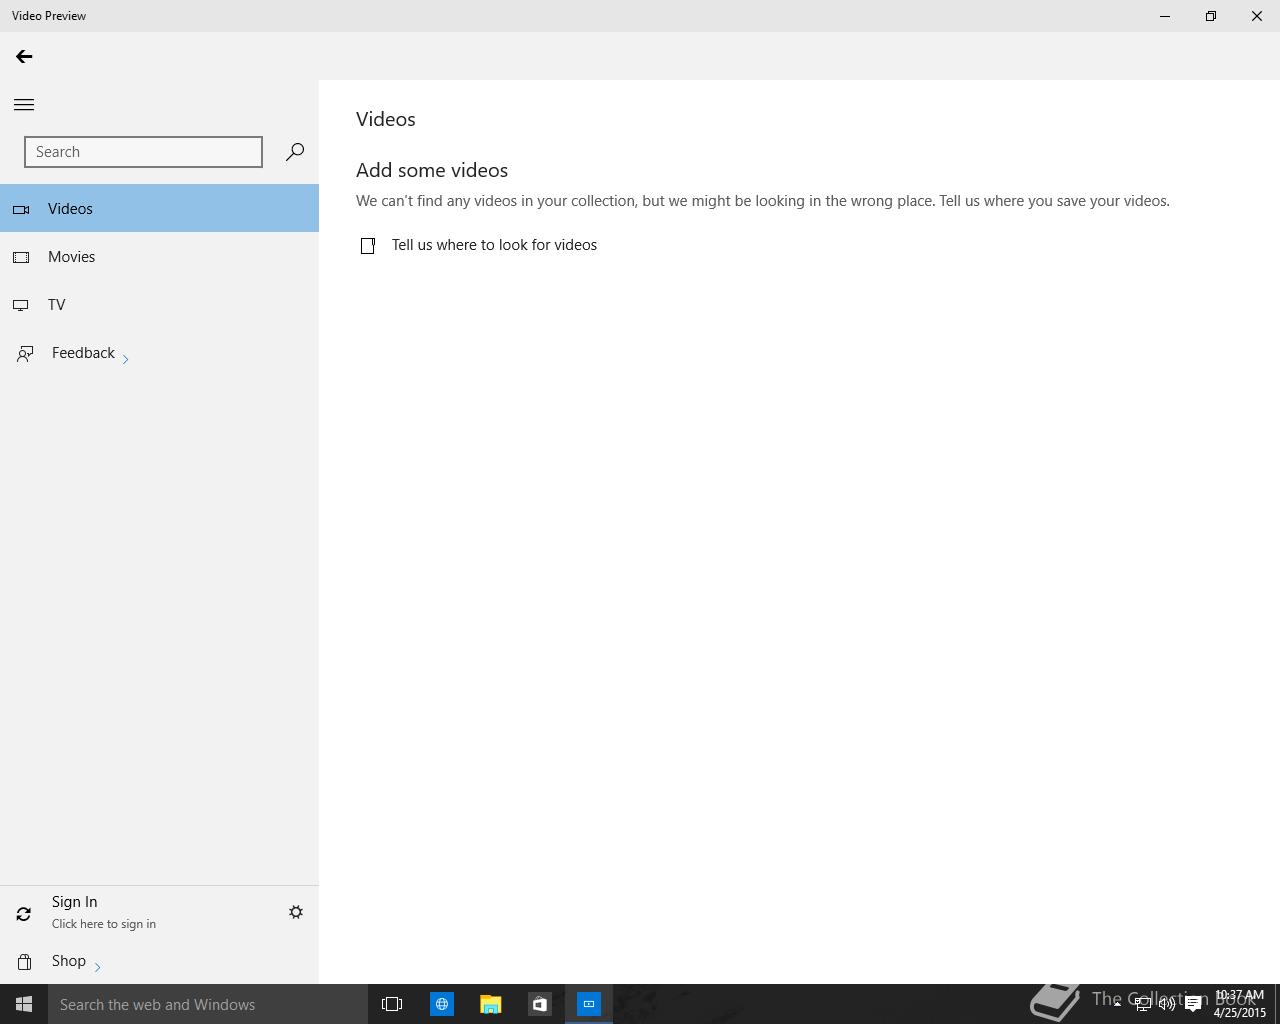Collapse the hamburger navigation menu
This screenshot has height=1024, width=1280.
24,104
